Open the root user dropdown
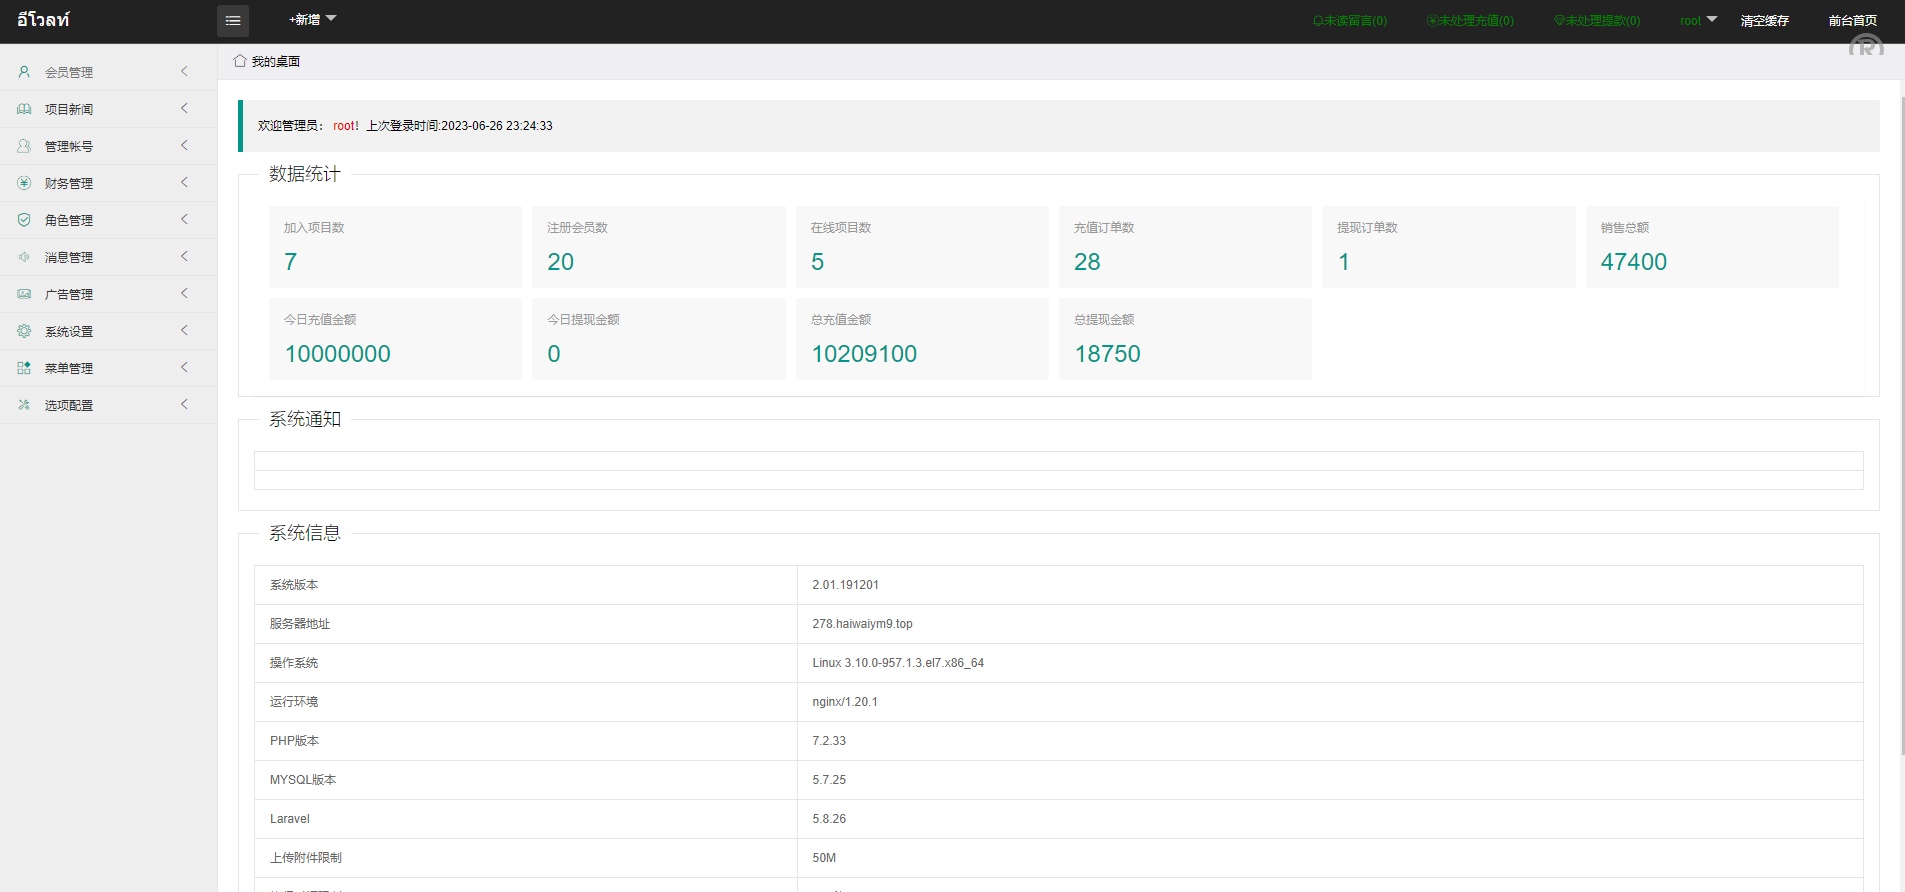 coord(1697,21)
